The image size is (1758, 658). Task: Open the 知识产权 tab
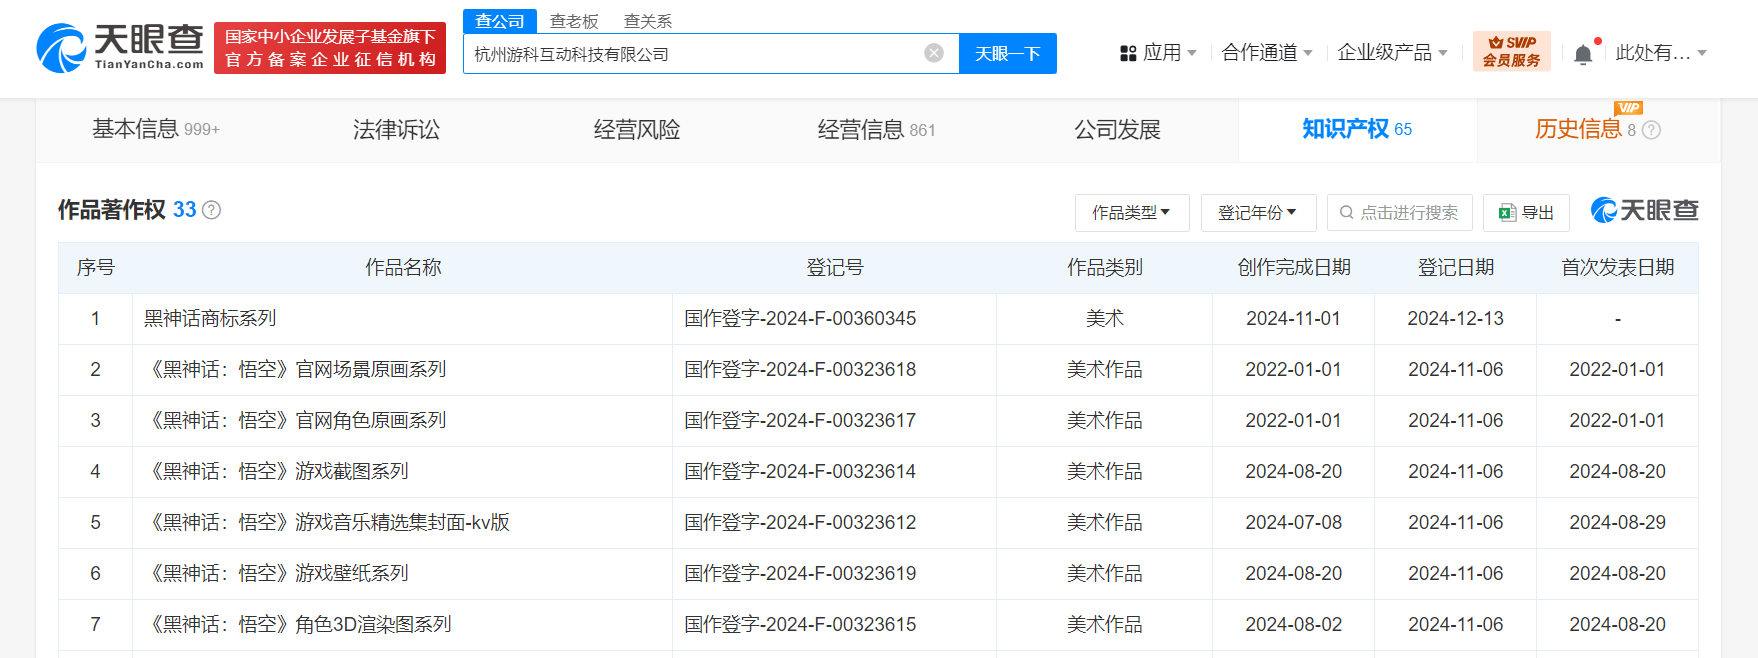click(1357, 130)
